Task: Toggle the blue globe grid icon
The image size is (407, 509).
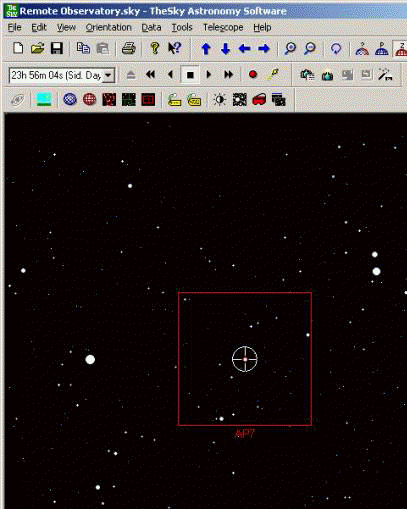Action: (70, 99)
